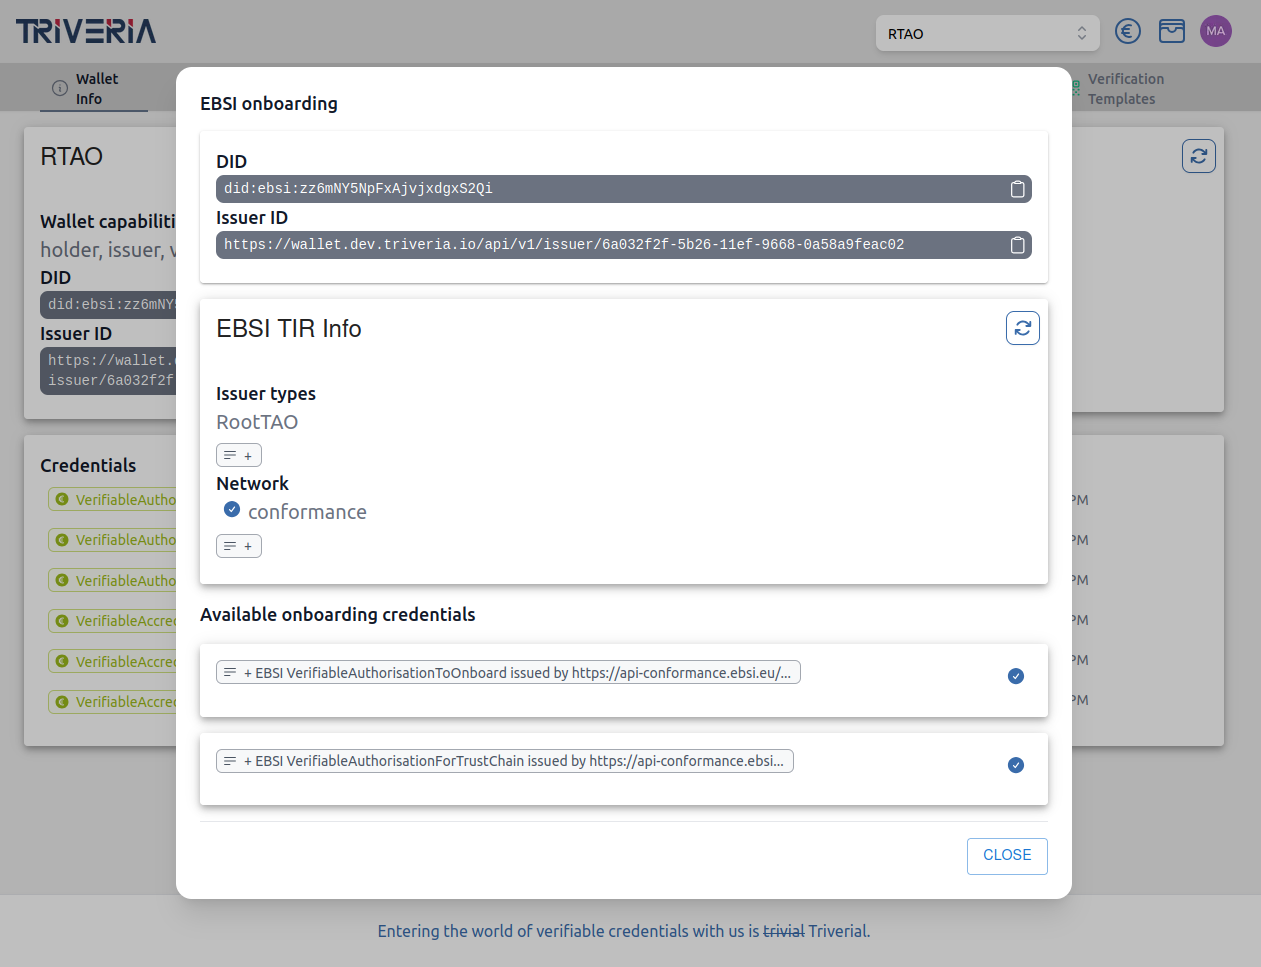Viewport: 1261px width, 967px height.
Task: Click the Triverial tagline link in footer
Action: coord(624,931)
